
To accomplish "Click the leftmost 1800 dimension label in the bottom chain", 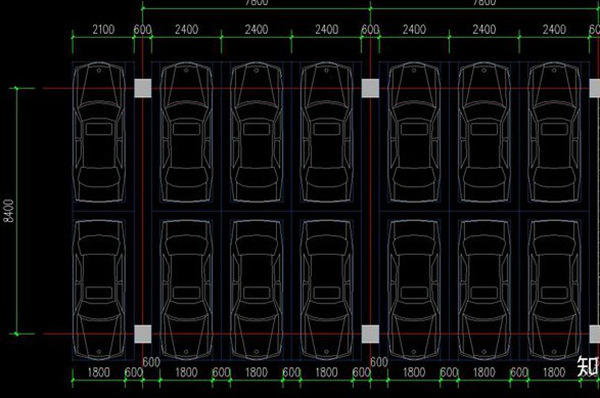I will click(x=99, y=372).
